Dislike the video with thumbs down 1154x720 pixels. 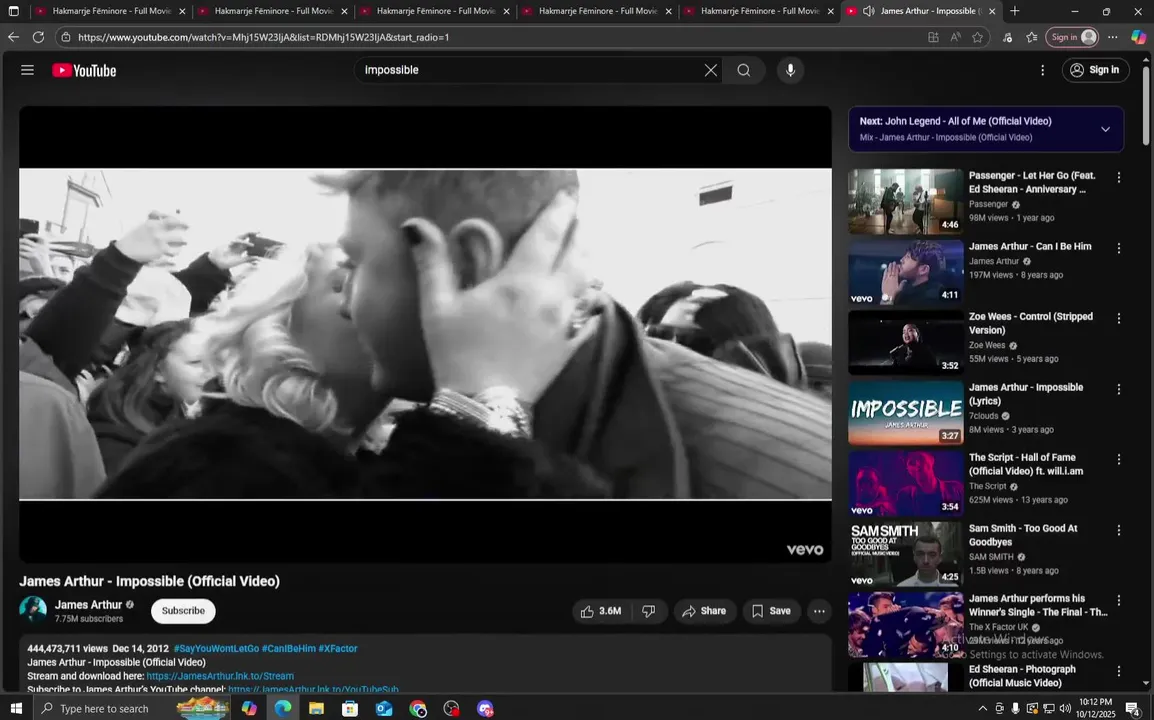(x=648, y=611)
